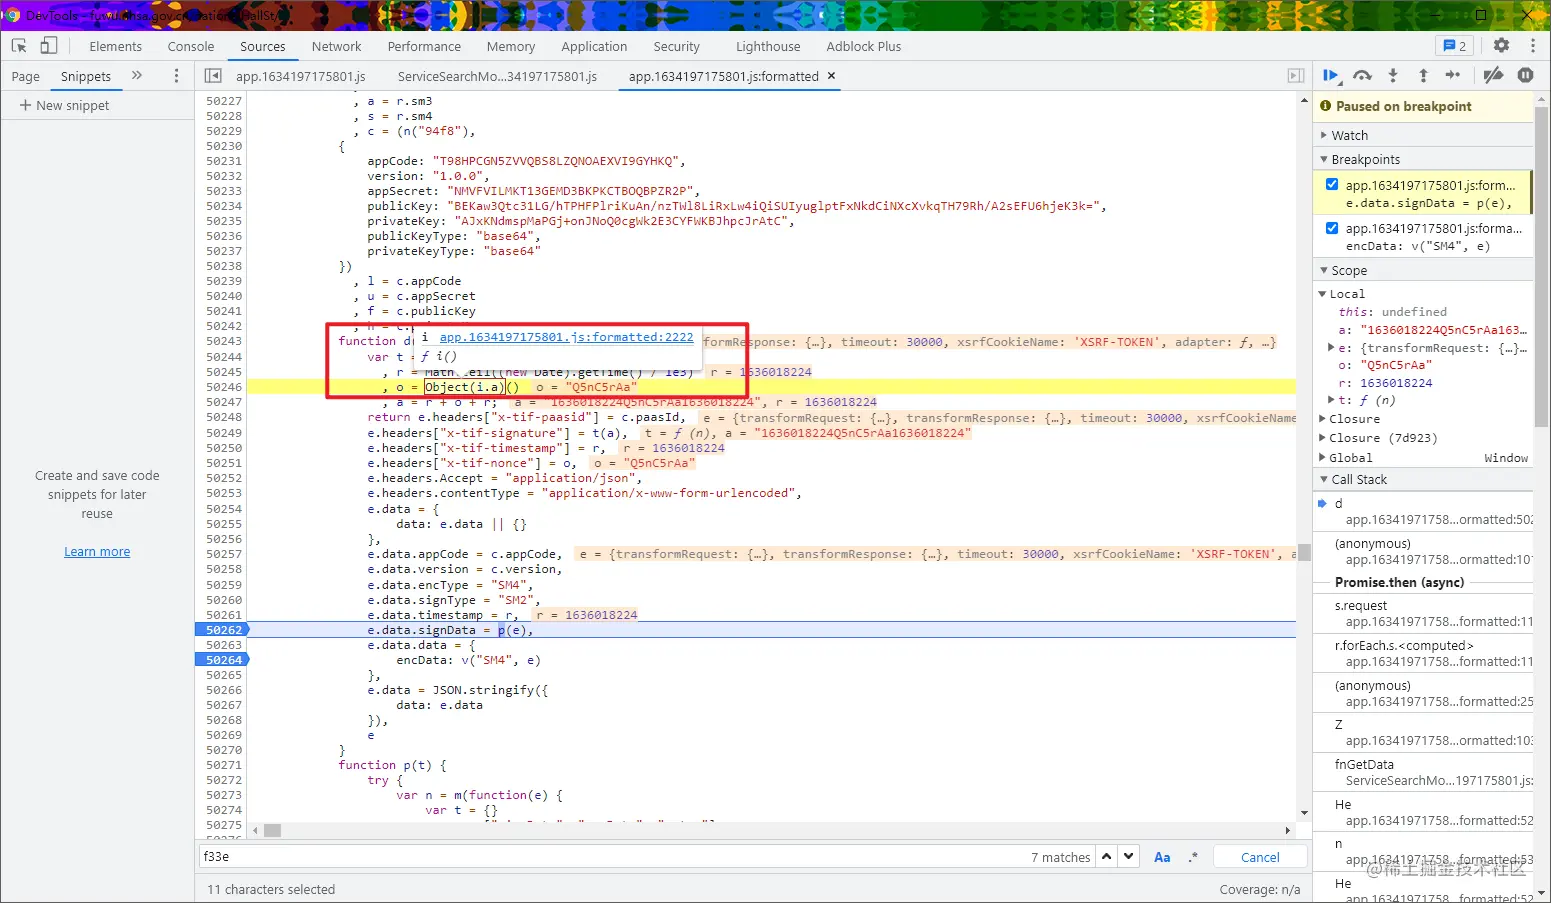Viewport: 1551px width, 903px height.
Task: Step out of current function
Action: tap(1423, 76)
